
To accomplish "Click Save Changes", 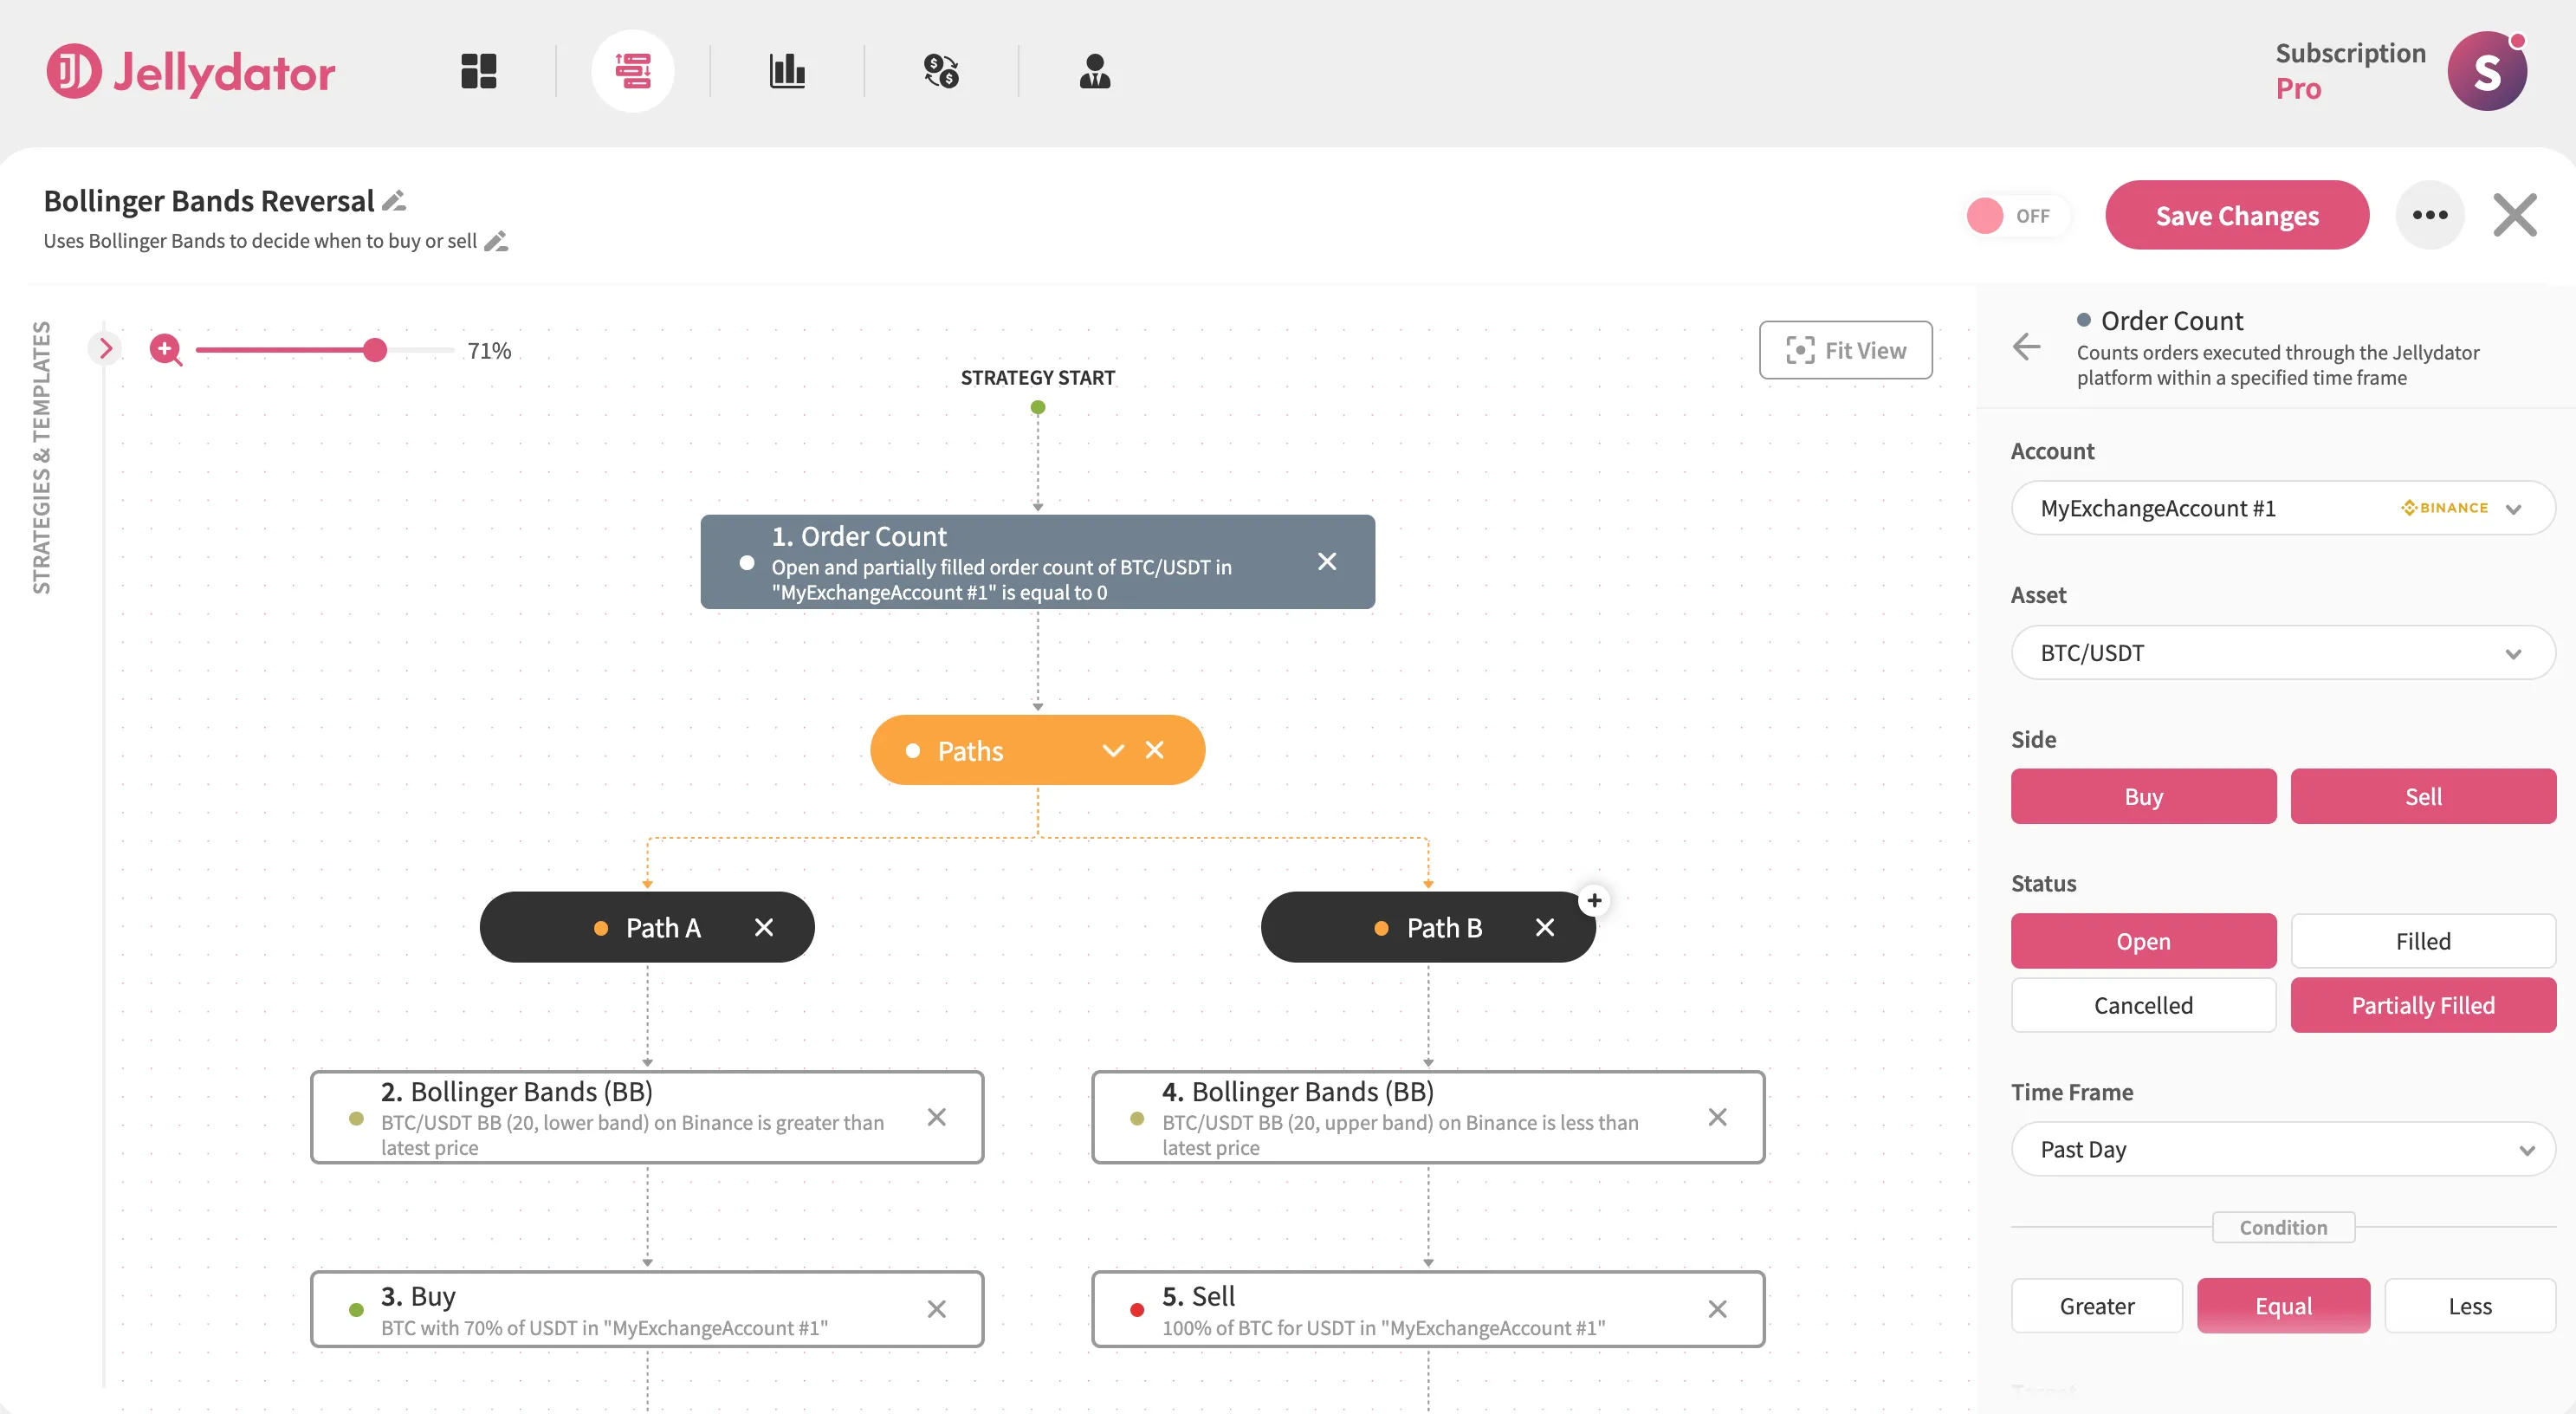I will (2237, 215).
